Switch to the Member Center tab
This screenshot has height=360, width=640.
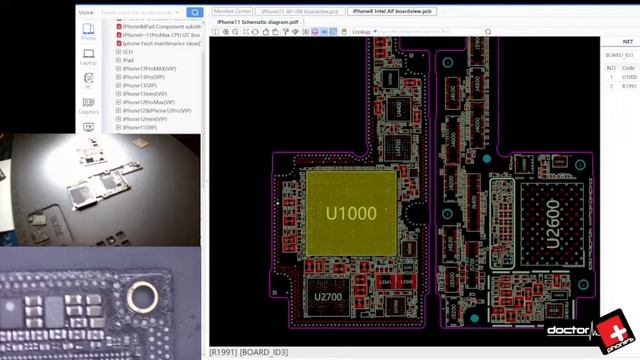(x=232, y=11)
